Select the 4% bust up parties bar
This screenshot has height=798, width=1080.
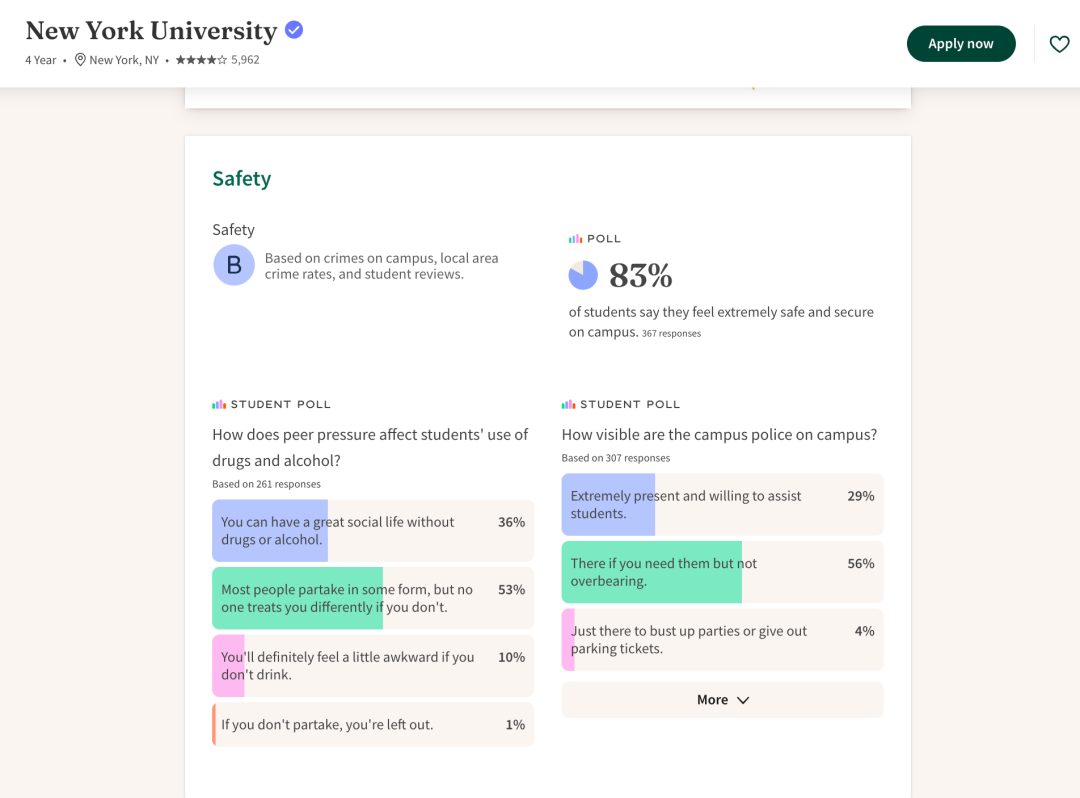(x=722, y=640)
